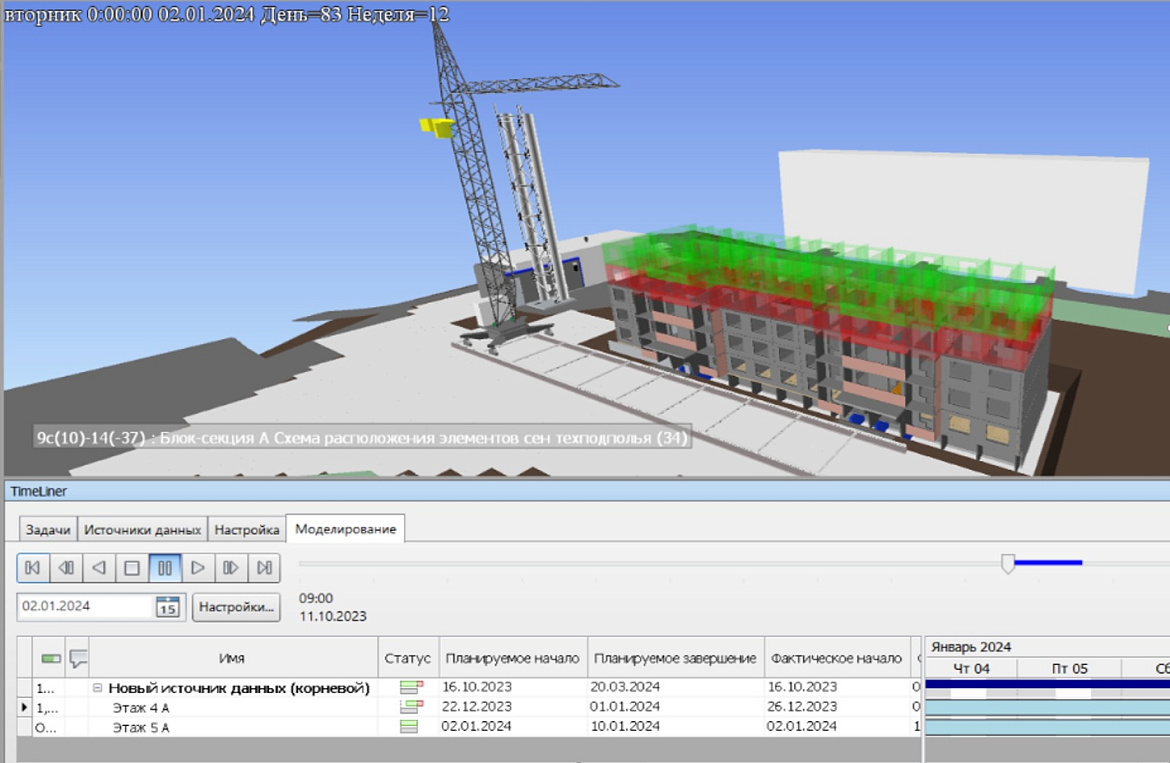Click the comments column header icon
Screen dimensions: 1170x763
[x=78, y=659]
